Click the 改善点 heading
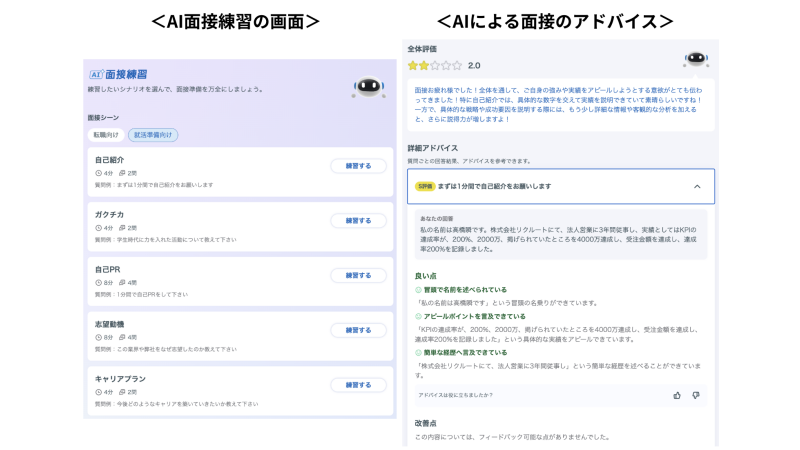Screen dimensions: 800x450 tap(426, 423)
